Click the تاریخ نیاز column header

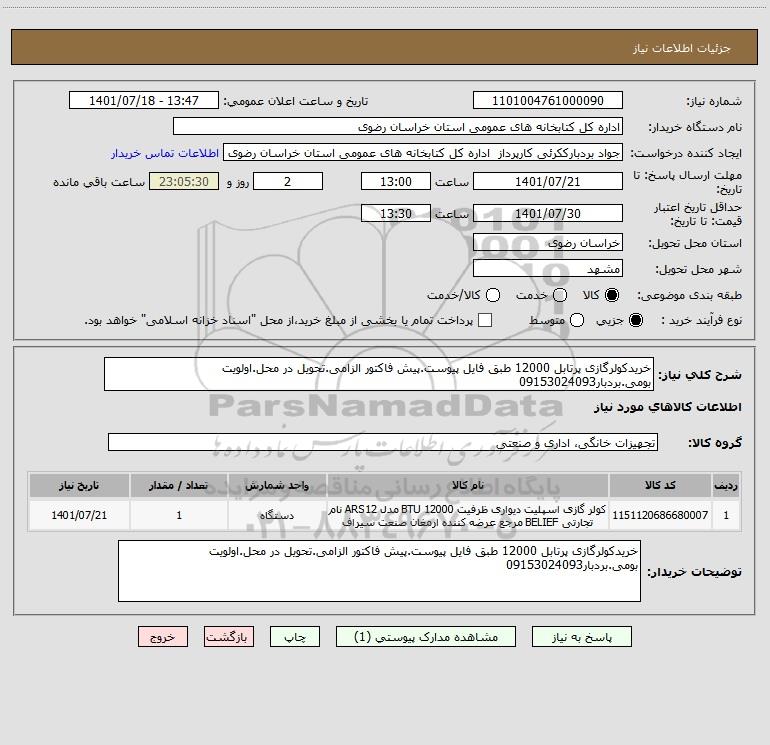(79, 485)
